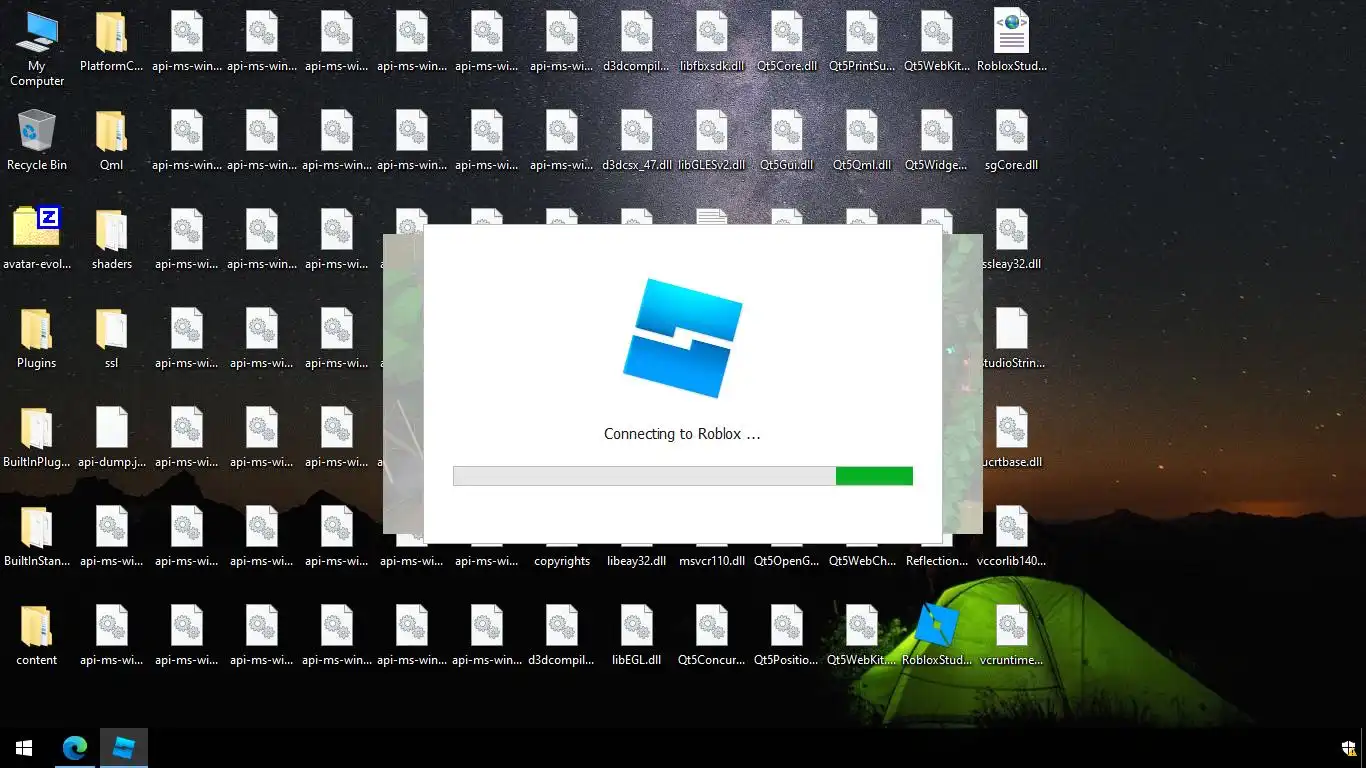Image resolution: width=1366 pixels, height=768 pixels.
Task: Open the Windows Start menu
Action: [24, 748]
